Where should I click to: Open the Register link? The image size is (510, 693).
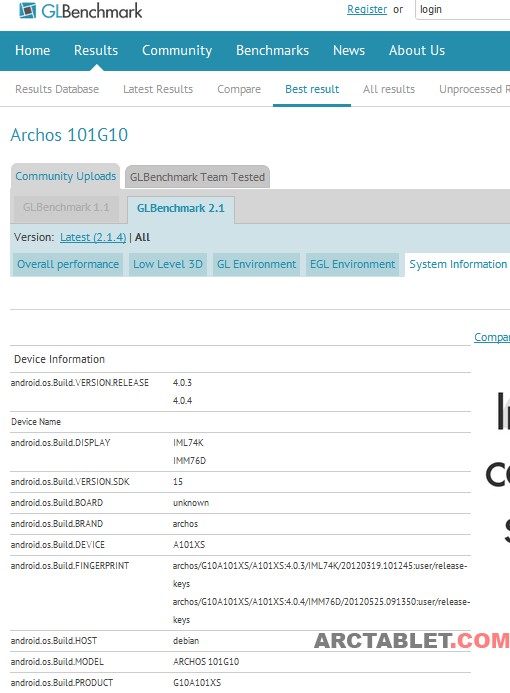coord(367,9)
